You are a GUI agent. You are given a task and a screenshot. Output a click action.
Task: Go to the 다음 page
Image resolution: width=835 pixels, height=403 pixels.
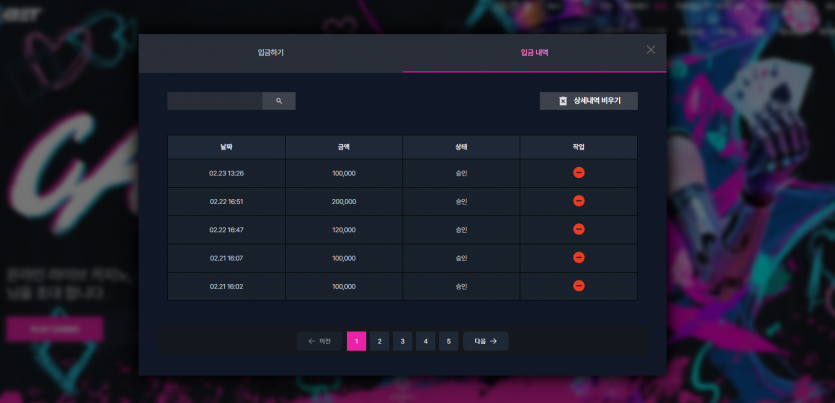(486, 341)
